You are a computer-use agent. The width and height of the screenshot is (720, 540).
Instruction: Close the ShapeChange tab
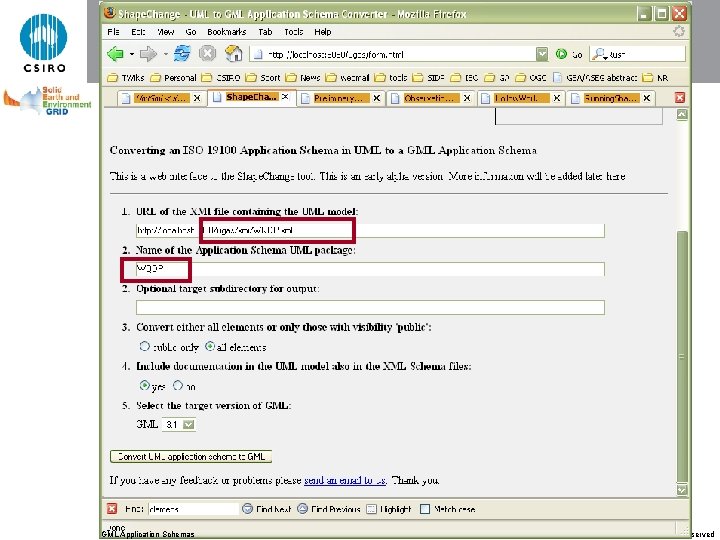(285, 97)
